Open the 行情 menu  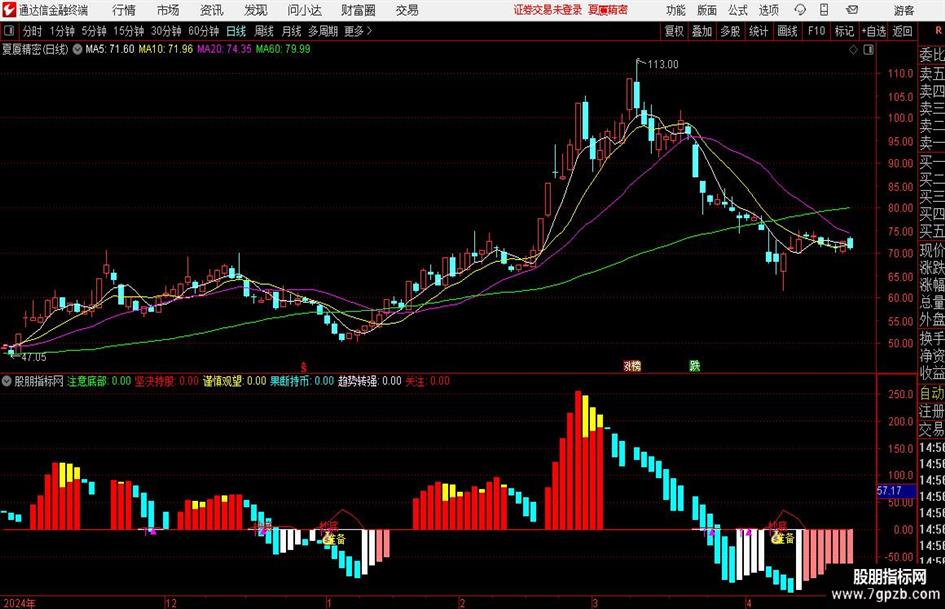[124, 10]
